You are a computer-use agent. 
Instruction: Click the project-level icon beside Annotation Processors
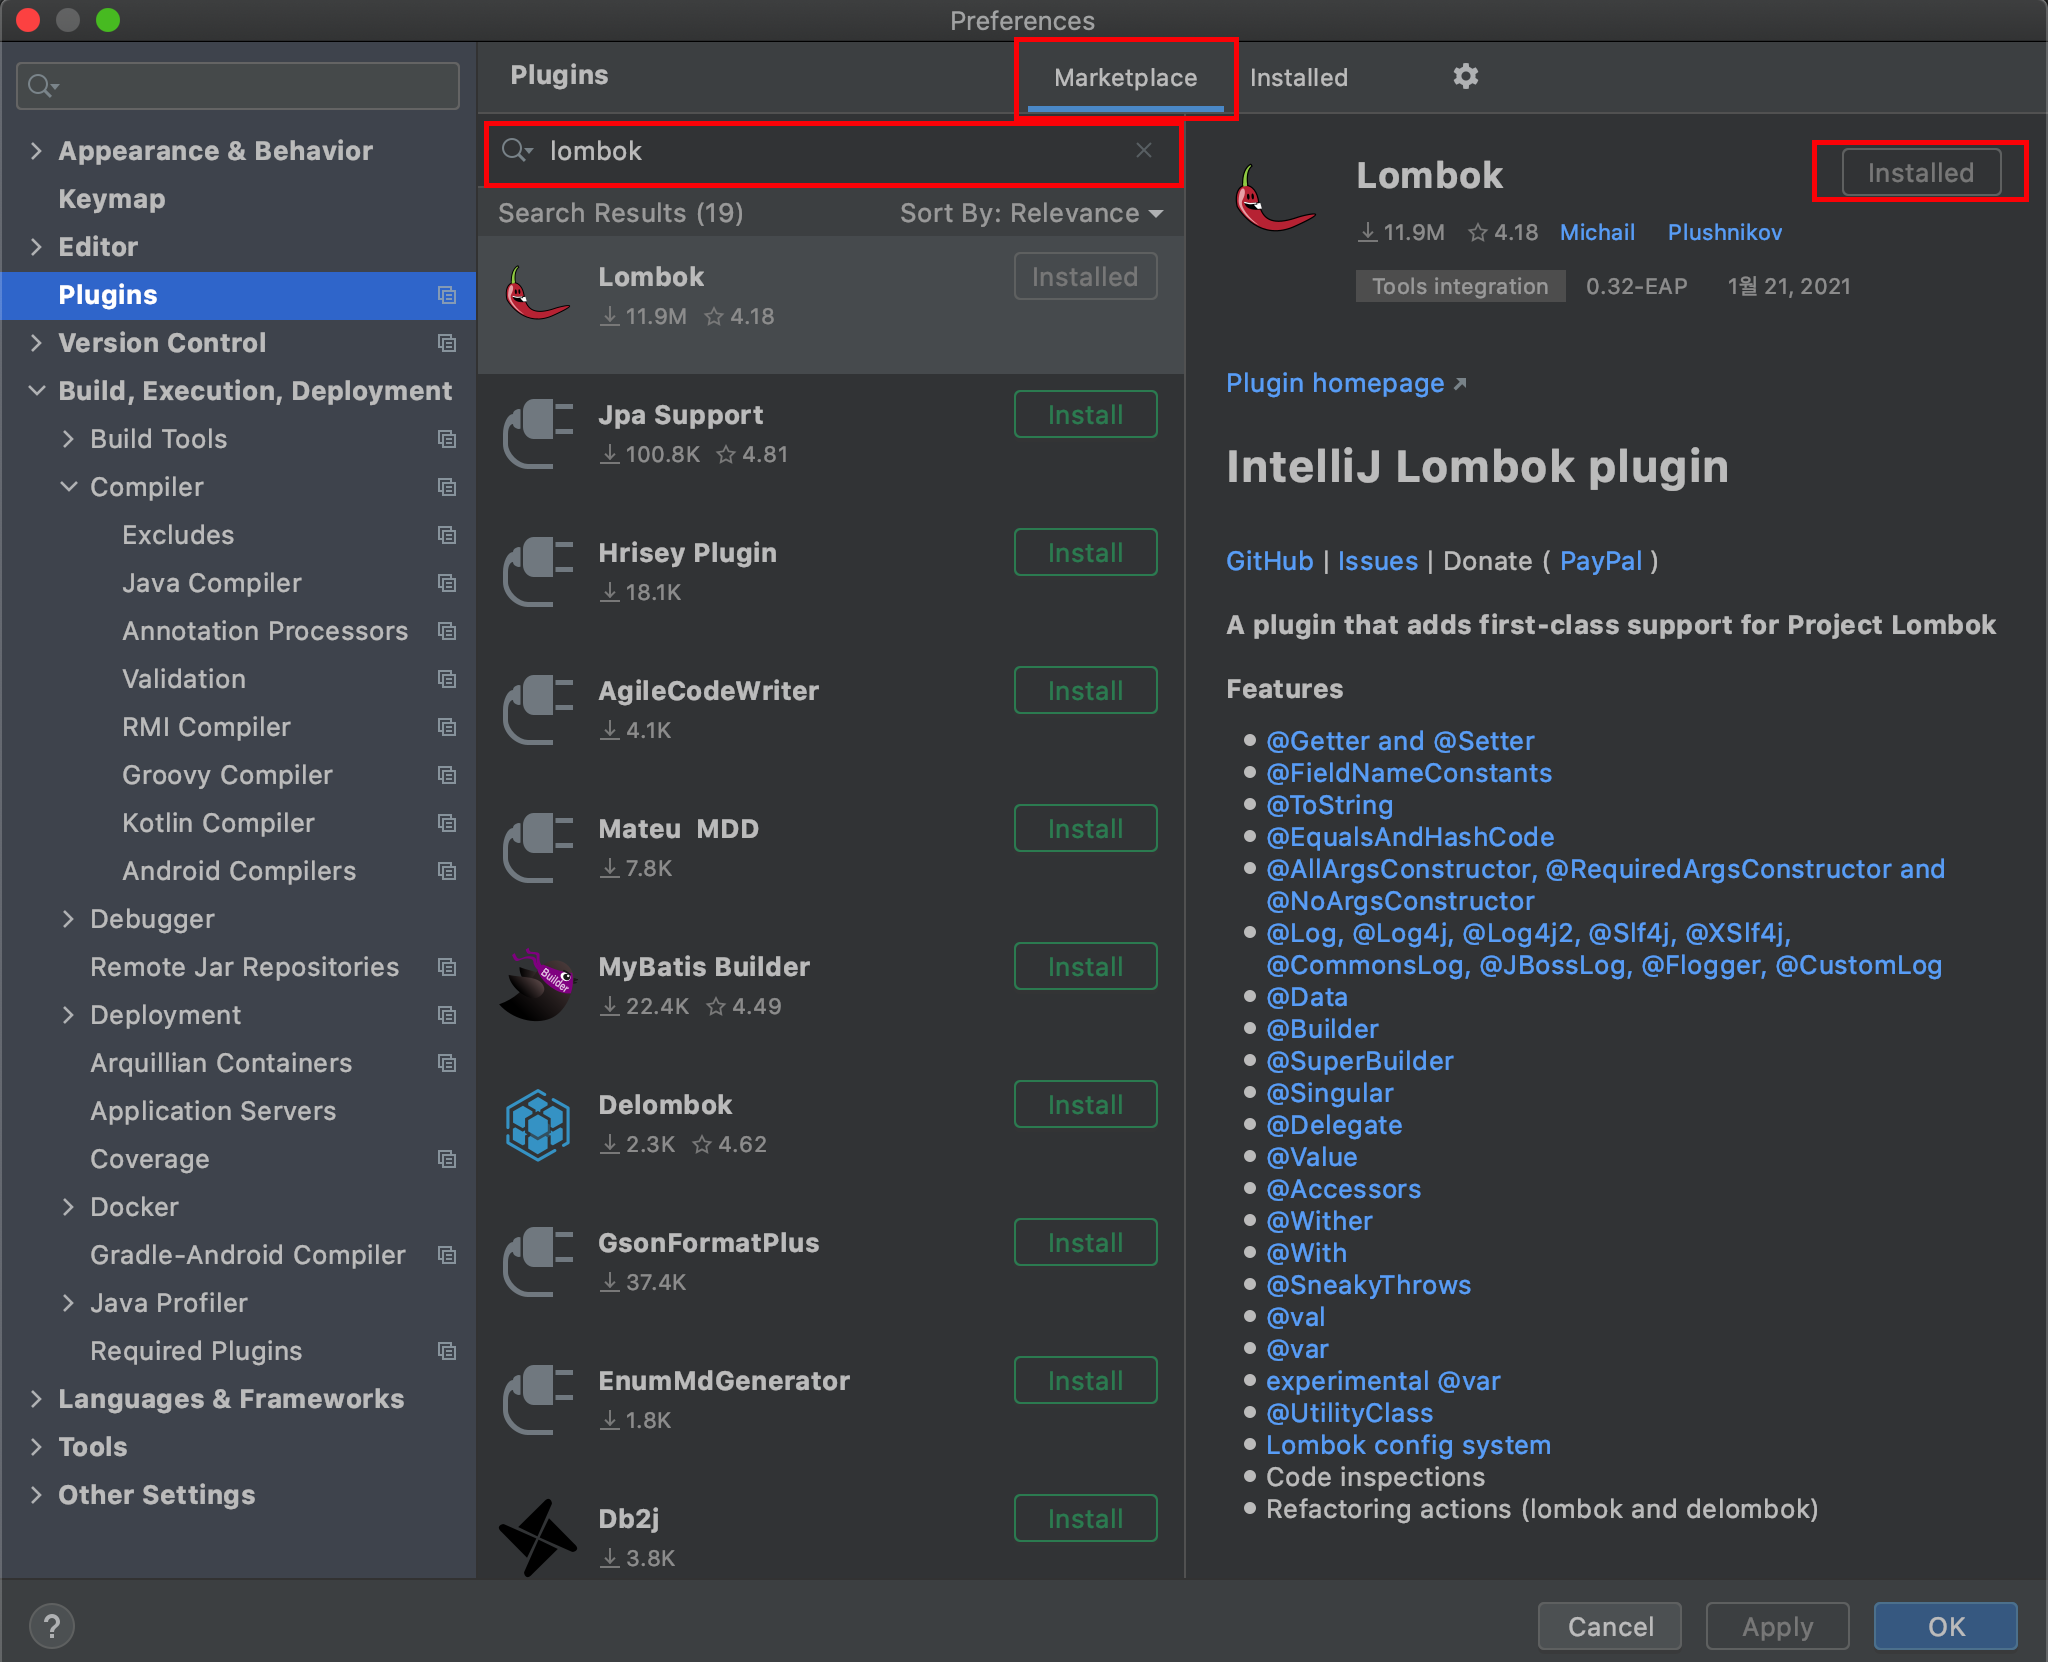447,631
